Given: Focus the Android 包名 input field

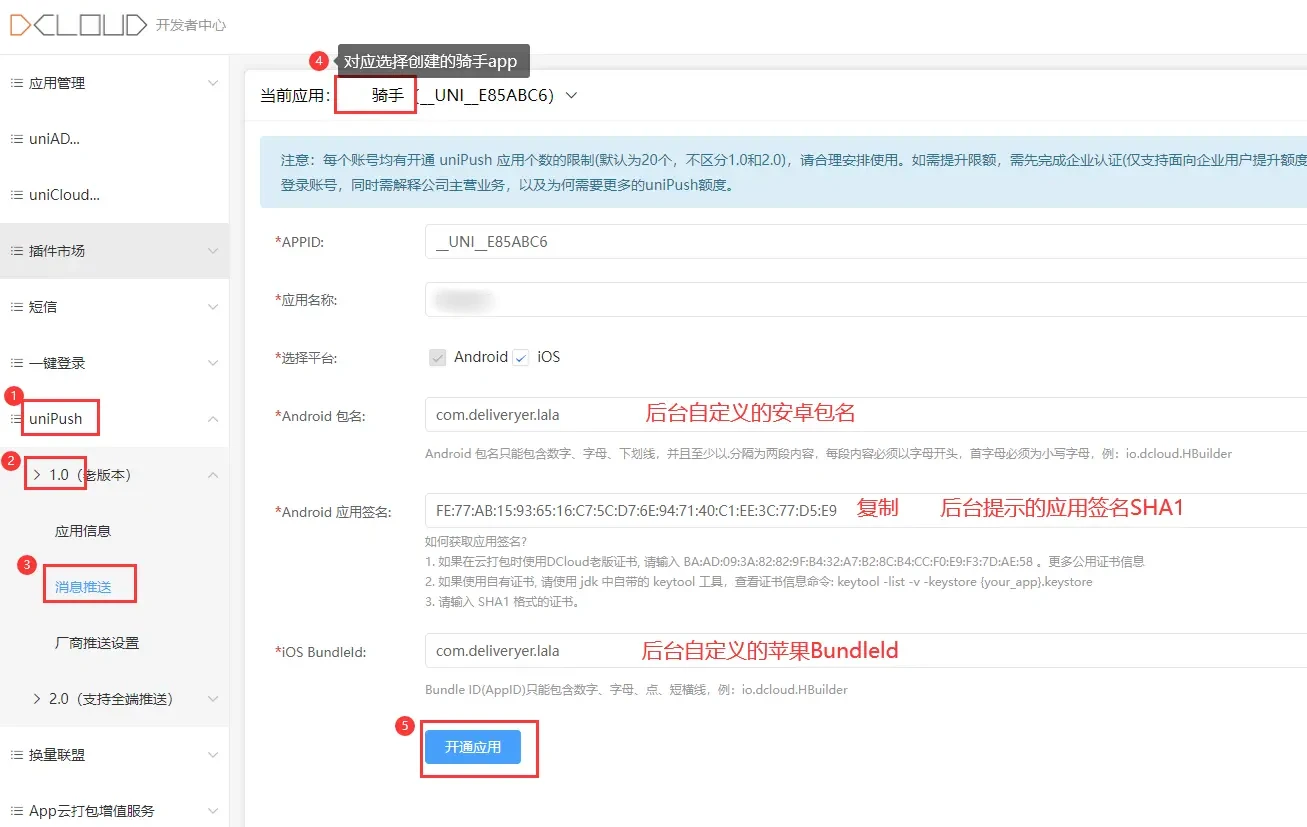Looking at the screenshot, I should point(866,414).
